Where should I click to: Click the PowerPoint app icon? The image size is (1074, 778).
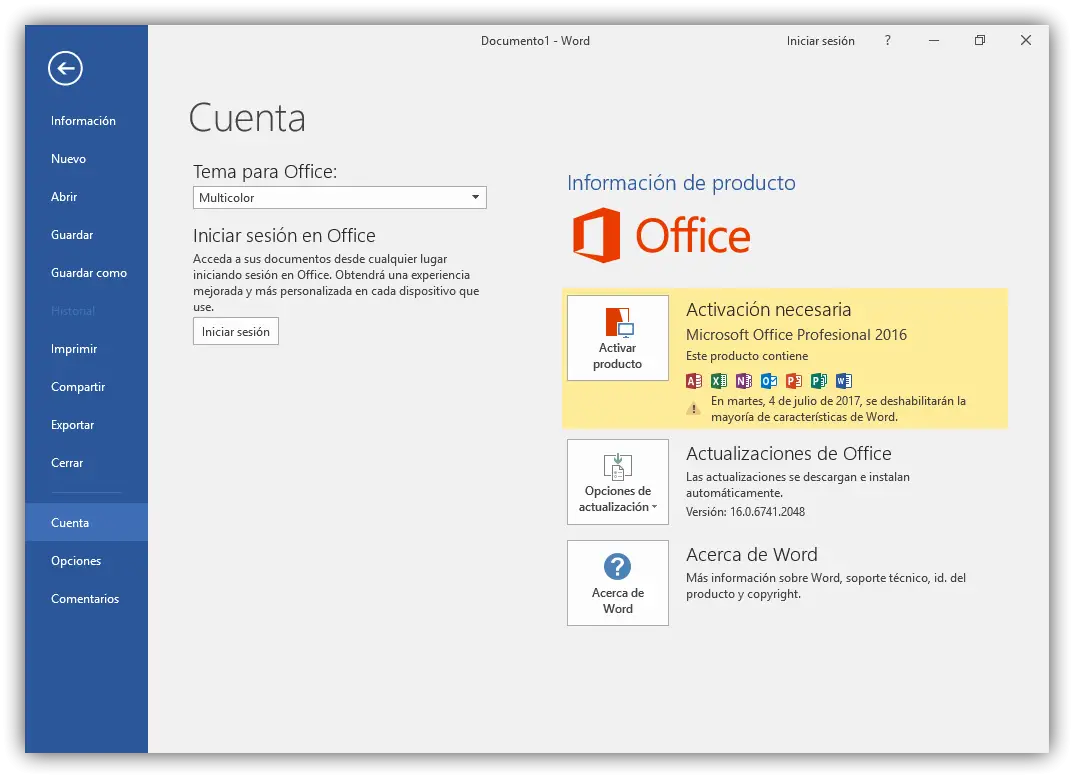[x=794, y=381]
